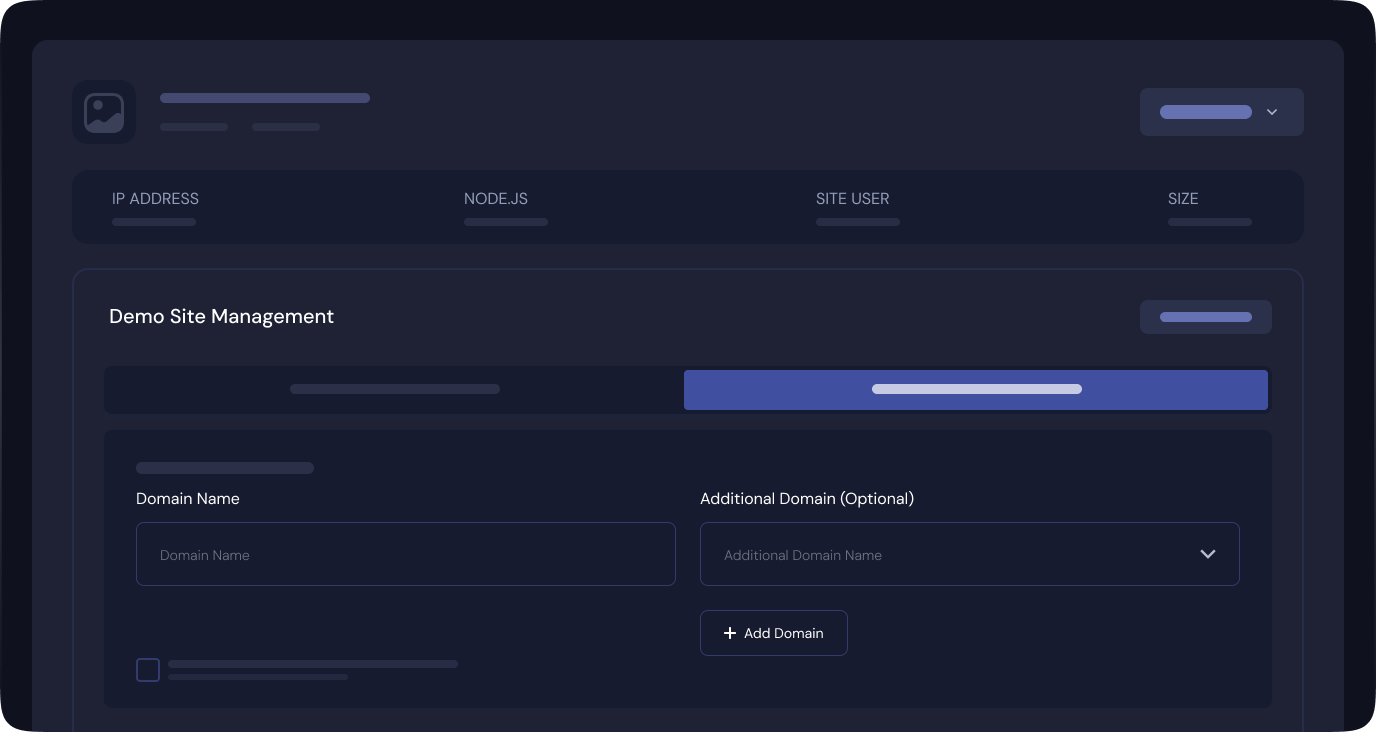Click the Demo Site Management heading
Viewport: 1376px width, 732px height.
(x=221, y=316)
